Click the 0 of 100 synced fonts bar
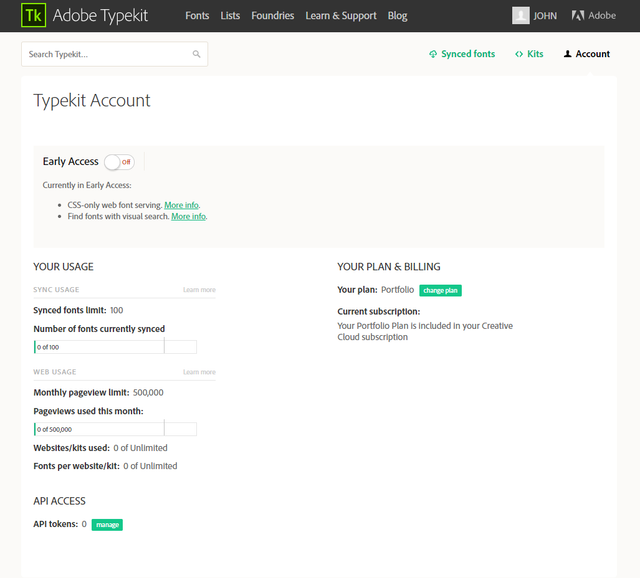Viewport: 640px width, 578px height. coord(115,347)
